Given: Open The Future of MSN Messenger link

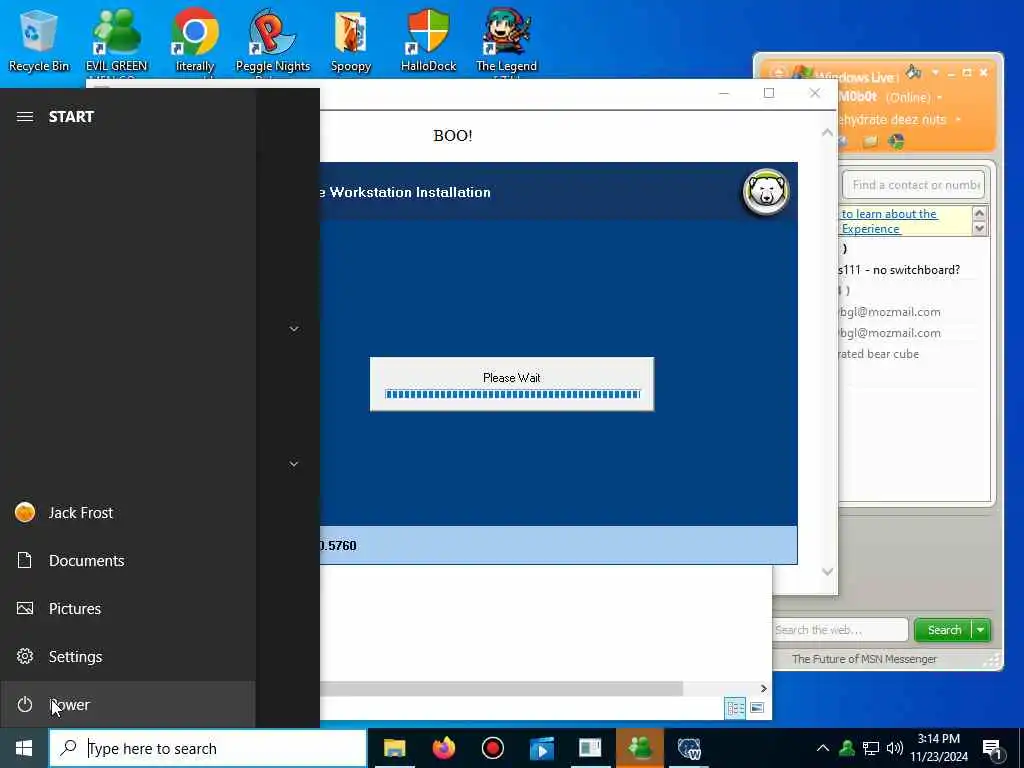Looking at the screenshot, I should (x=864, y=659).
